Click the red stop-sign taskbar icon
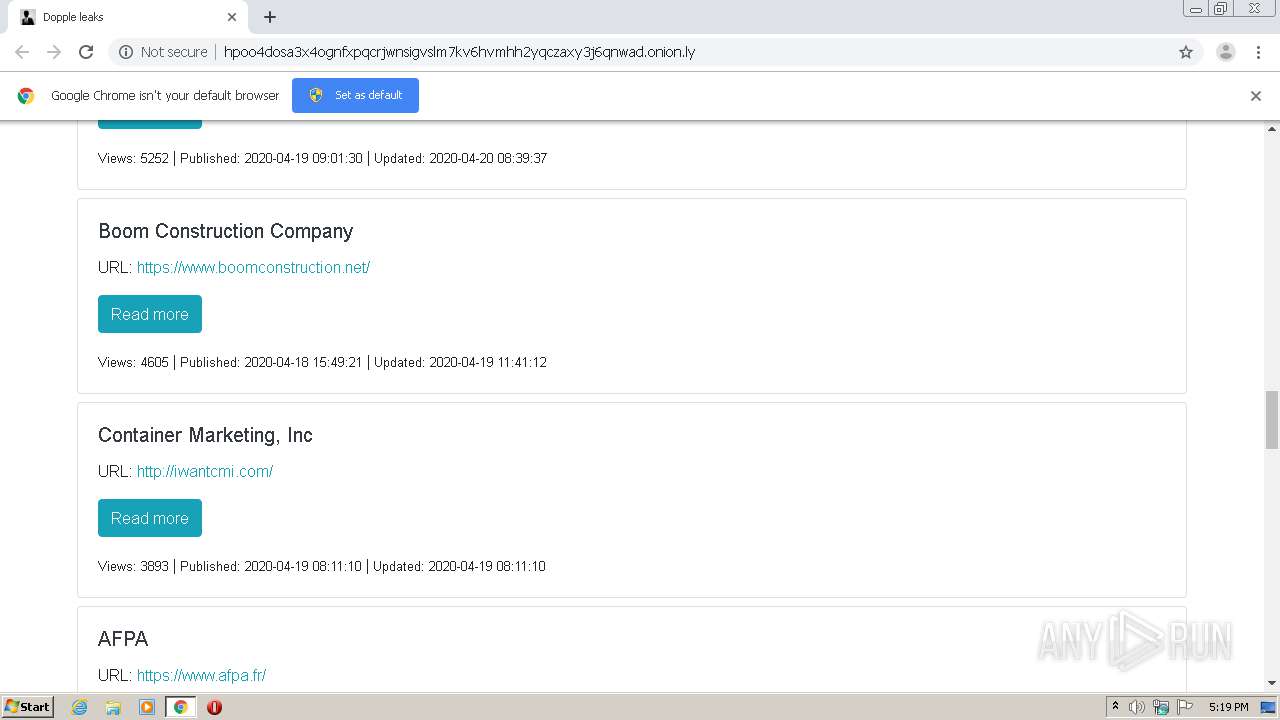The height and width of the screenshot is (720, 1280). [x=214, y=707]
